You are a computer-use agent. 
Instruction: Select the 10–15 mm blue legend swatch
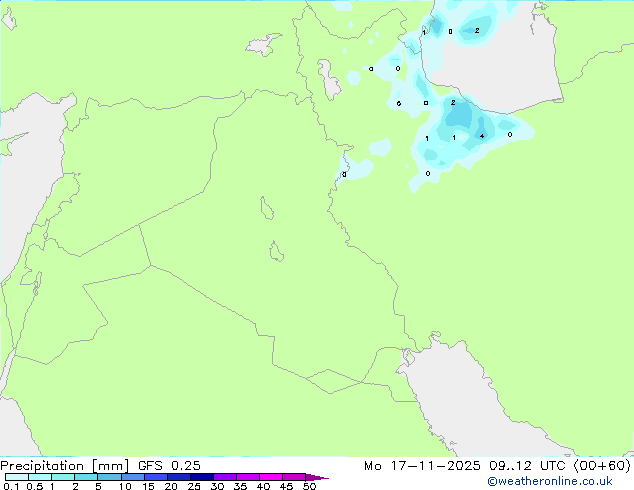pyautogui.click(x=133, y=477)
